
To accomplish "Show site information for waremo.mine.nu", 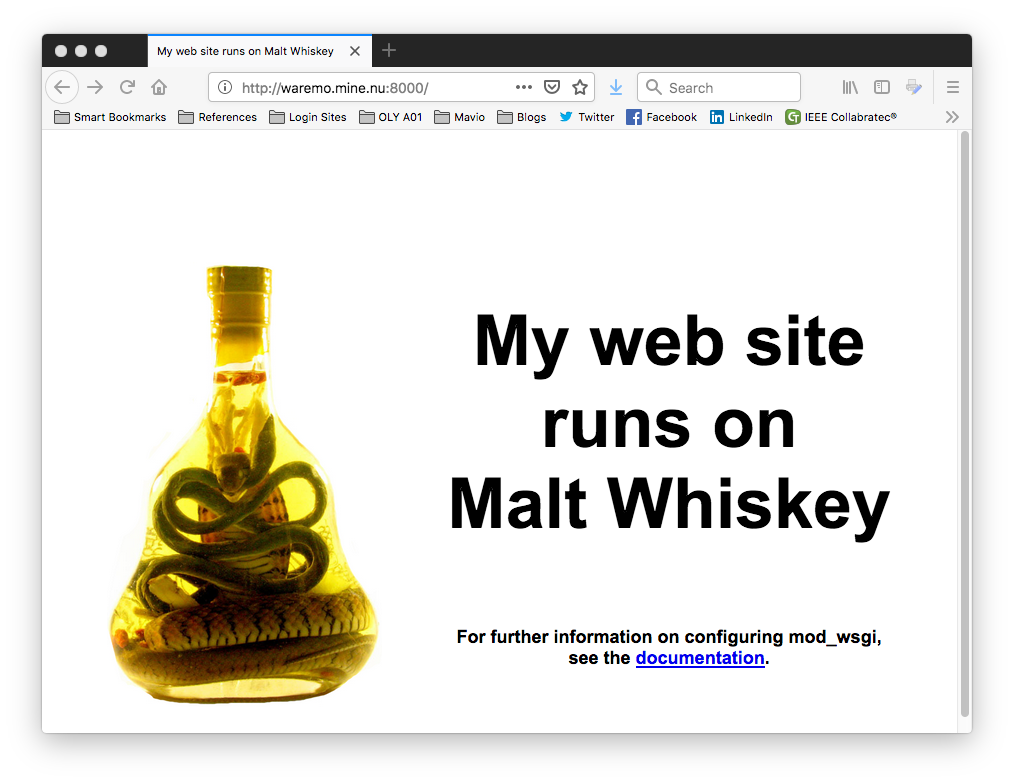I will [224, 87].
